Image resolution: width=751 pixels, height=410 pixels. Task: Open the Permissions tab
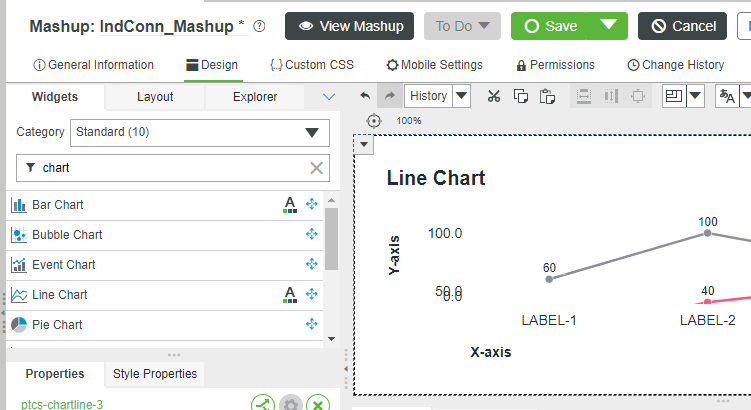[556, 65]
